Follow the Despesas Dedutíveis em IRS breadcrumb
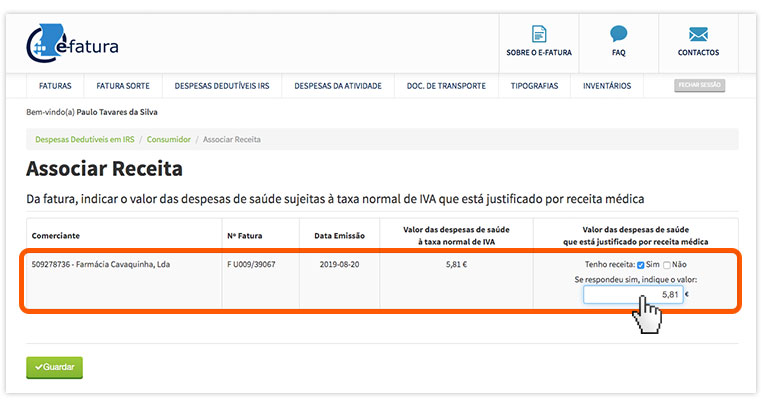This screenshot has width=762, height=408. coord(85,139)
